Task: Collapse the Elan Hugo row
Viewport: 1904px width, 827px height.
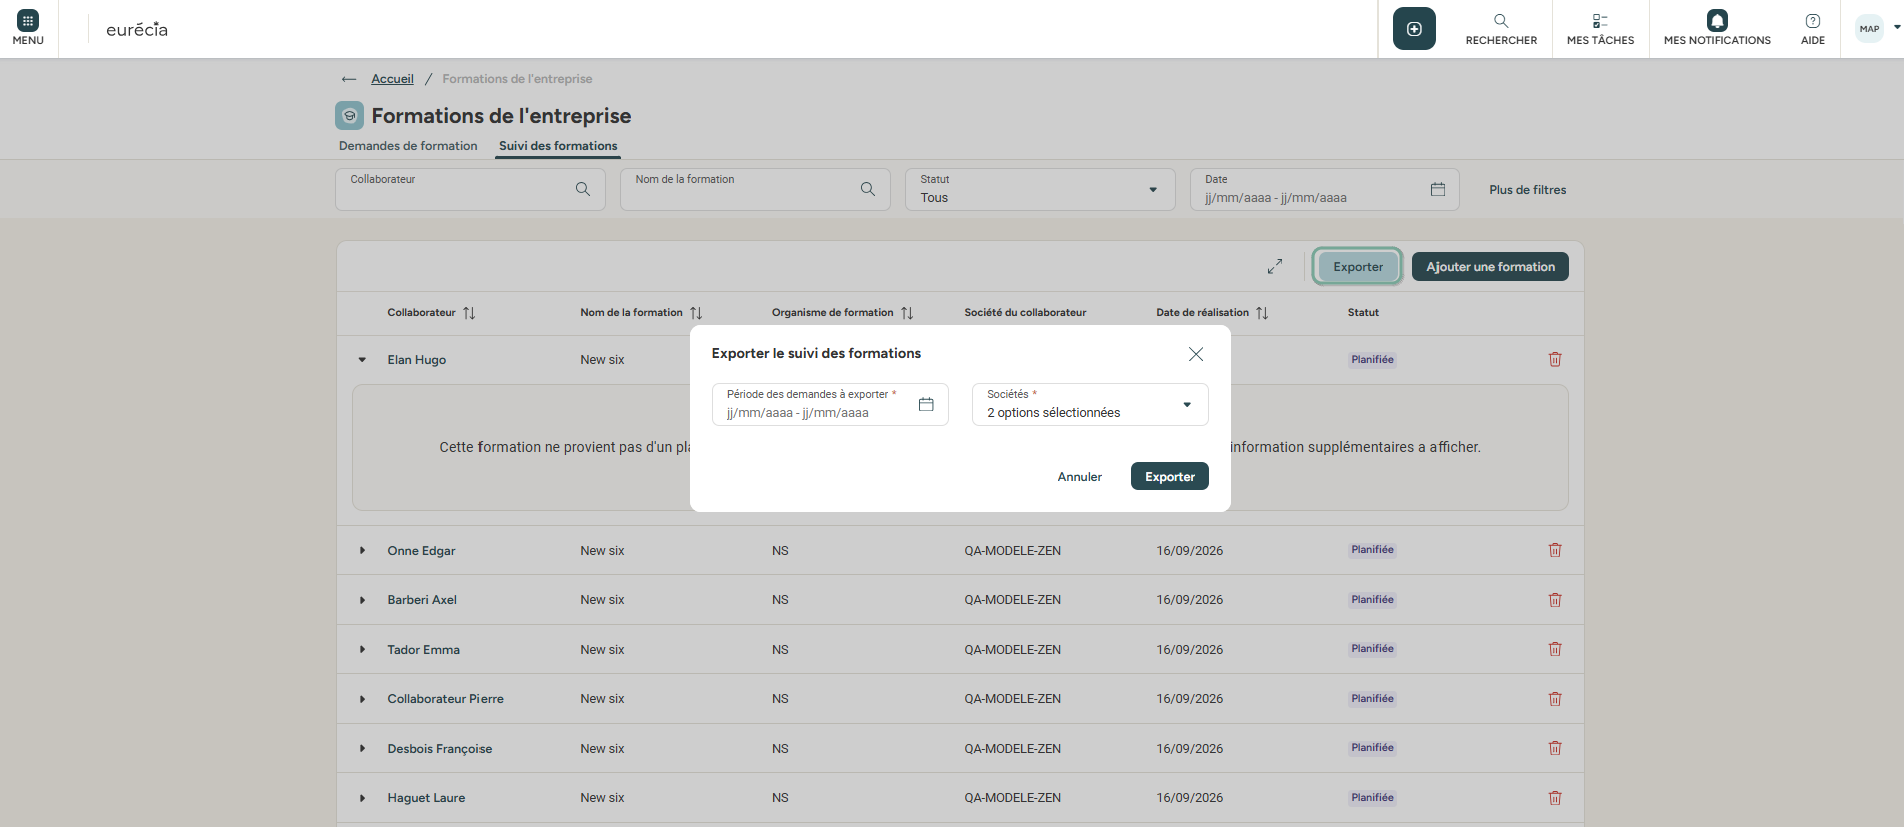Action: pyautogui.click(x=363, y=360)
